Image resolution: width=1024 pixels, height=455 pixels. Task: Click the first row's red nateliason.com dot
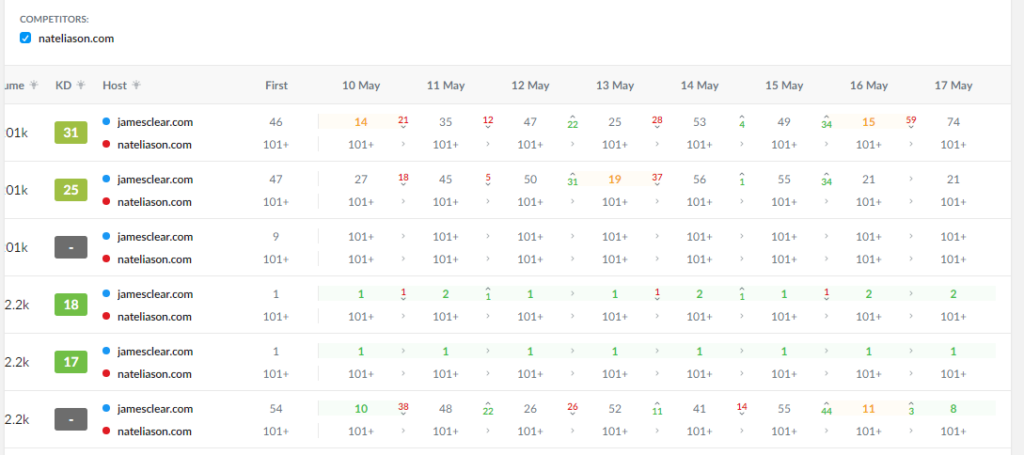coord(106,144)
